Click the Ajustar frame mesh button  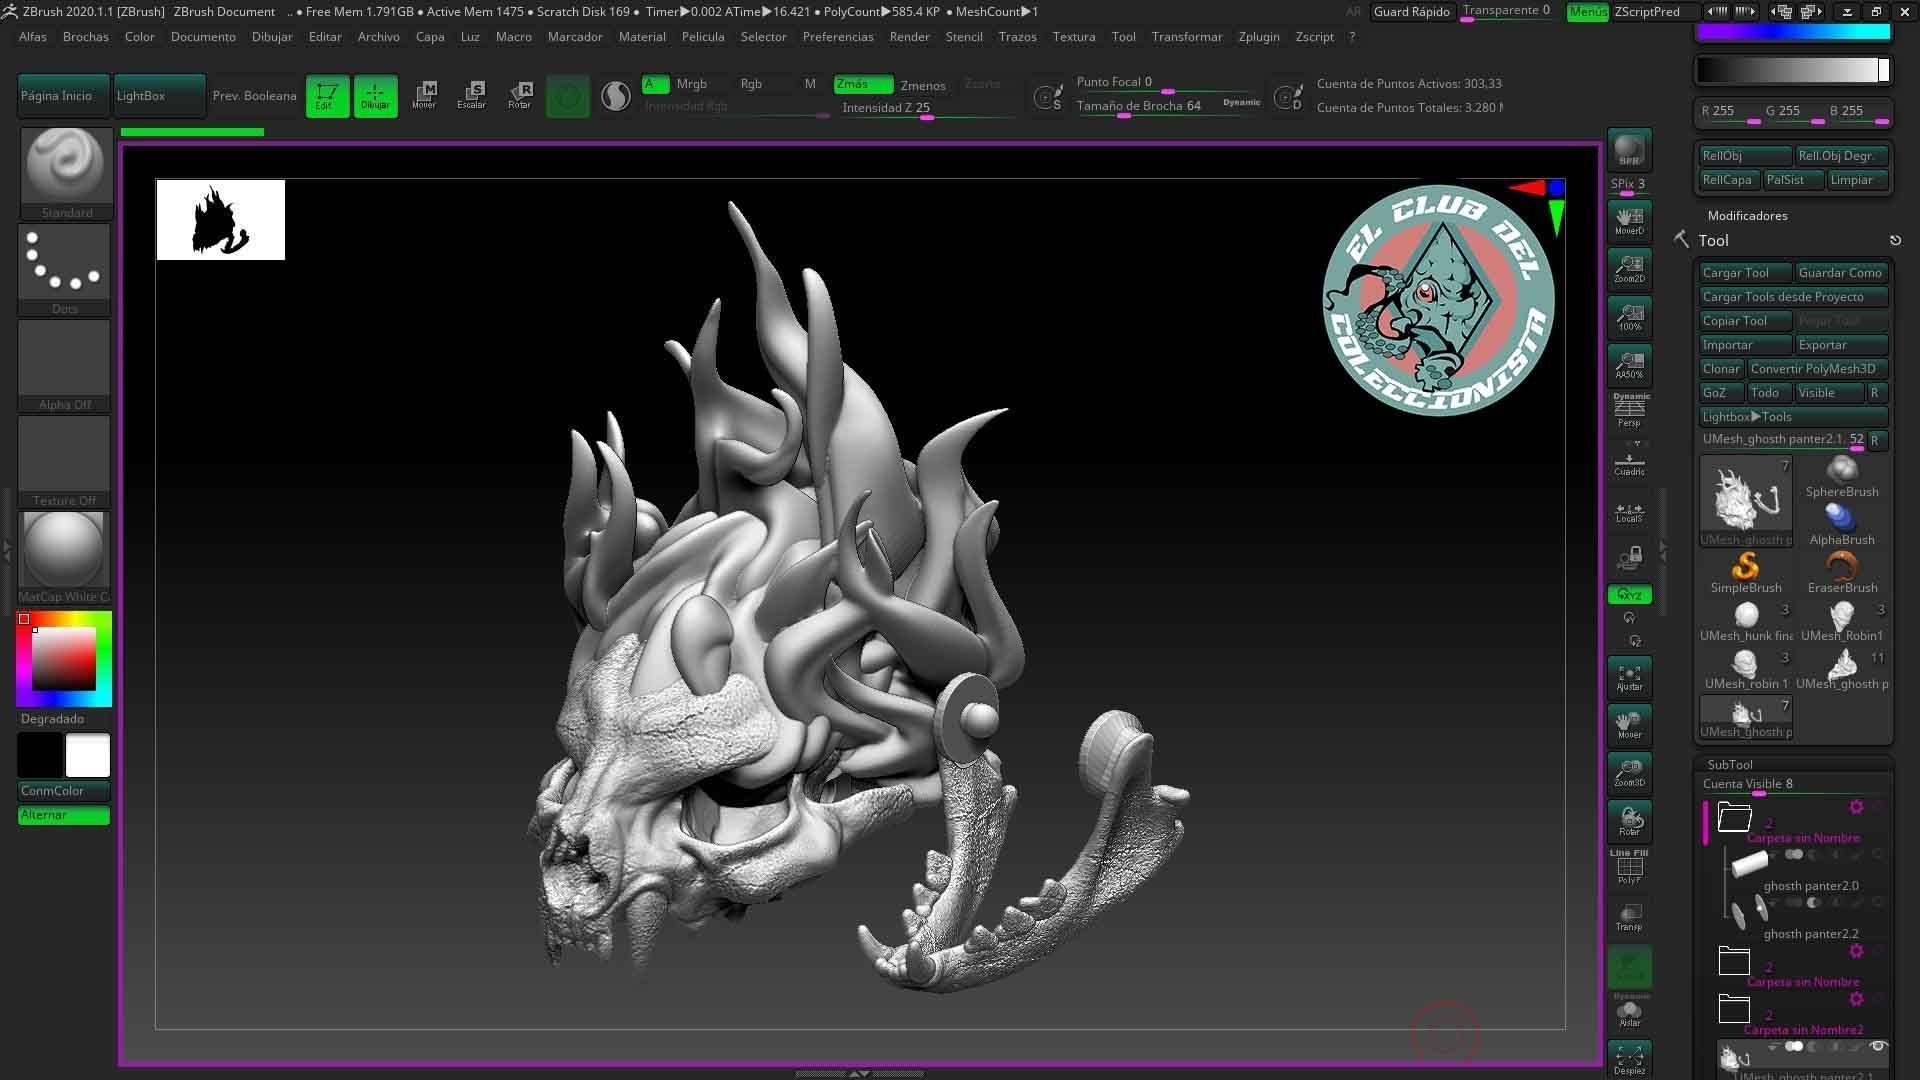[x=1629, y=677]
